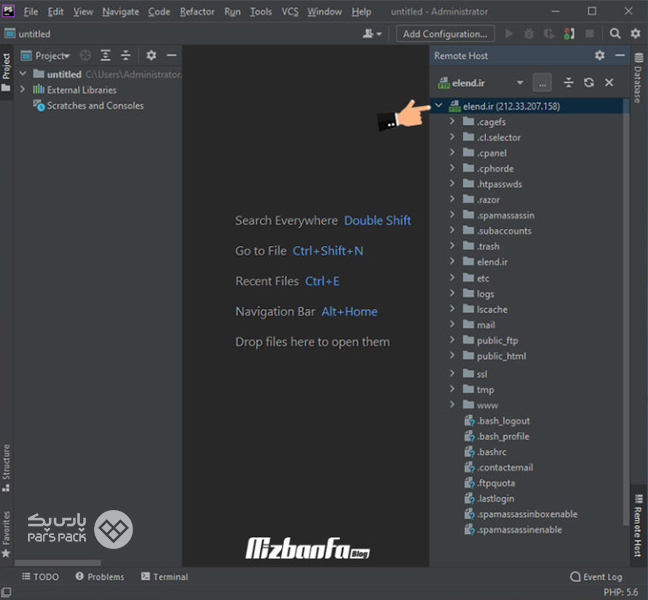Viewport: 648px width, 600px height.
Task: Click the Project panel horizontal scrollbar
Action: [57, 563]
